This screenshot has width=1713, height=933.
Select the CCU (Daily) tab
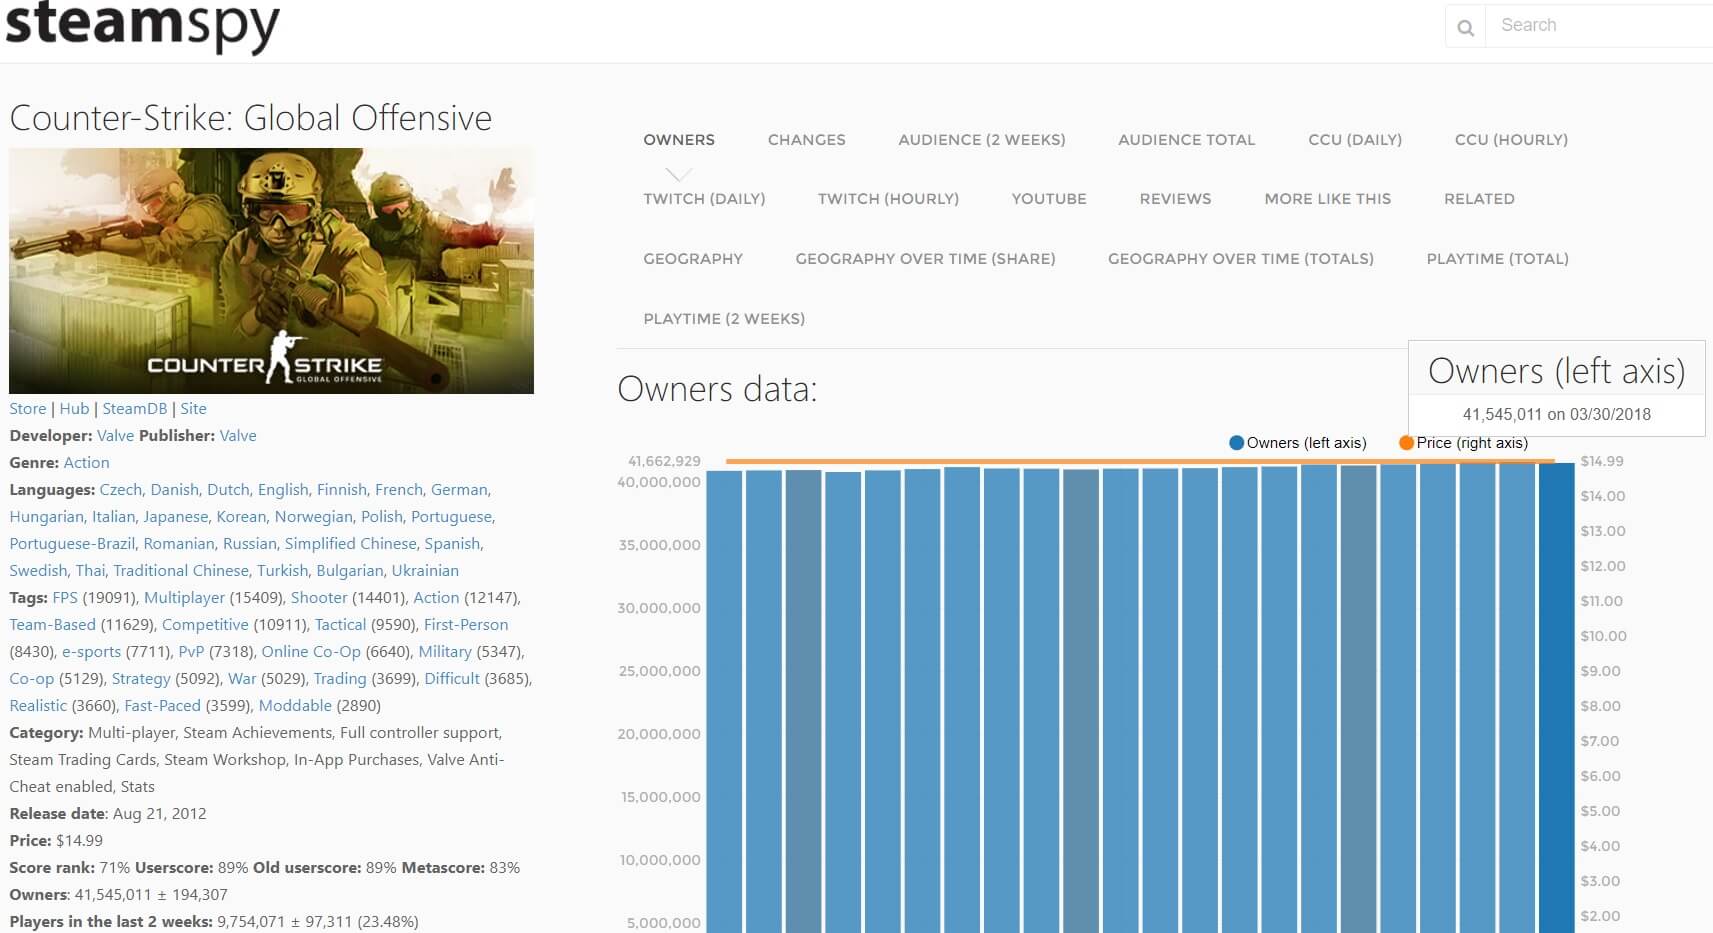tap(1354, 140)
